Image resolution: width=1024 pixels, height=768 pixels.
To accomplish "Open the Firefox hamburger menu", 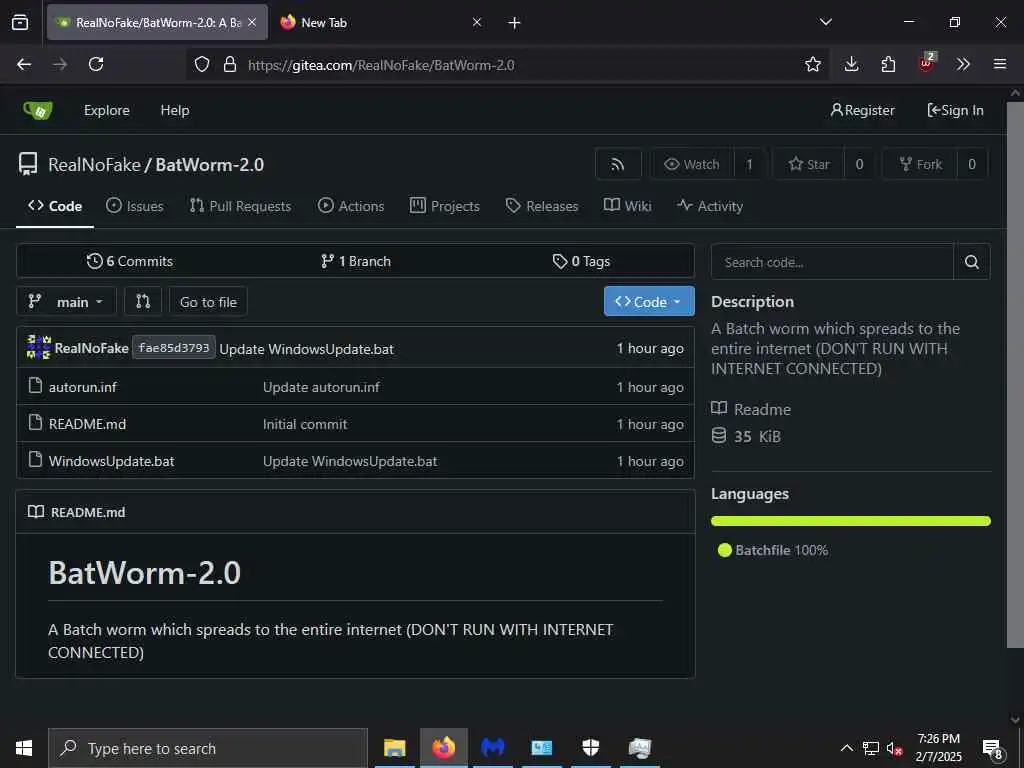I will pyautogui.click(x=1000, y=64).
